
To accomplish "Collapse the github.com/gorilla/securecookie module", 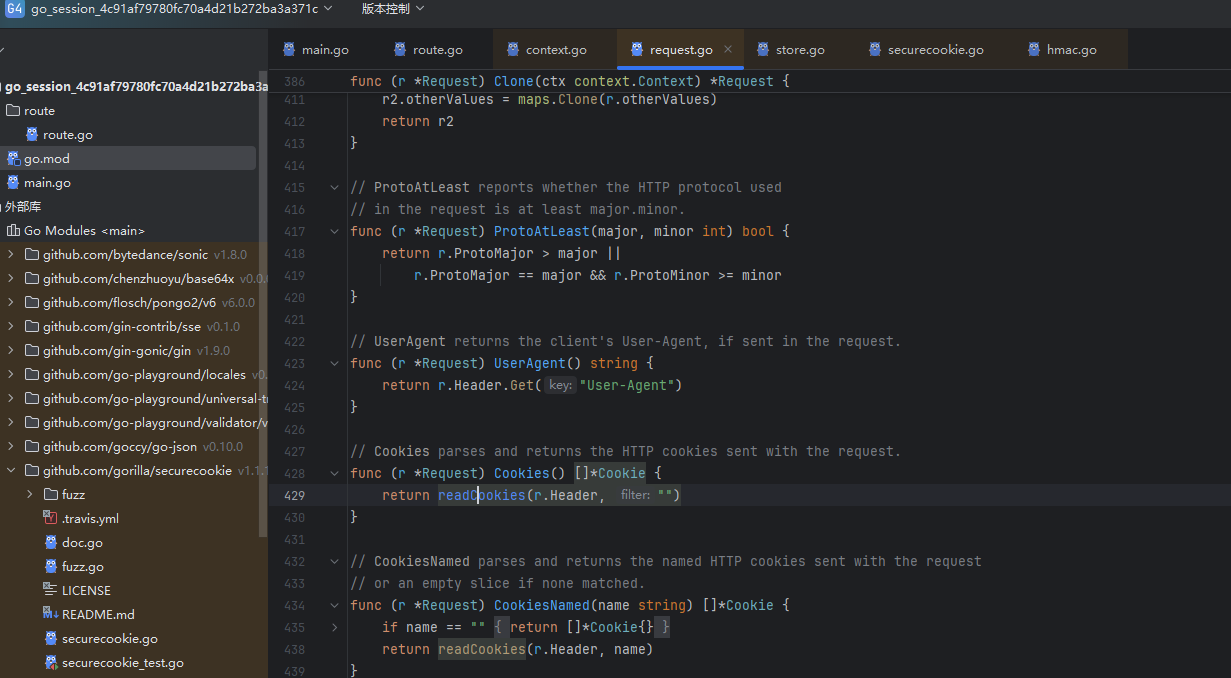I will pos(11,471).
